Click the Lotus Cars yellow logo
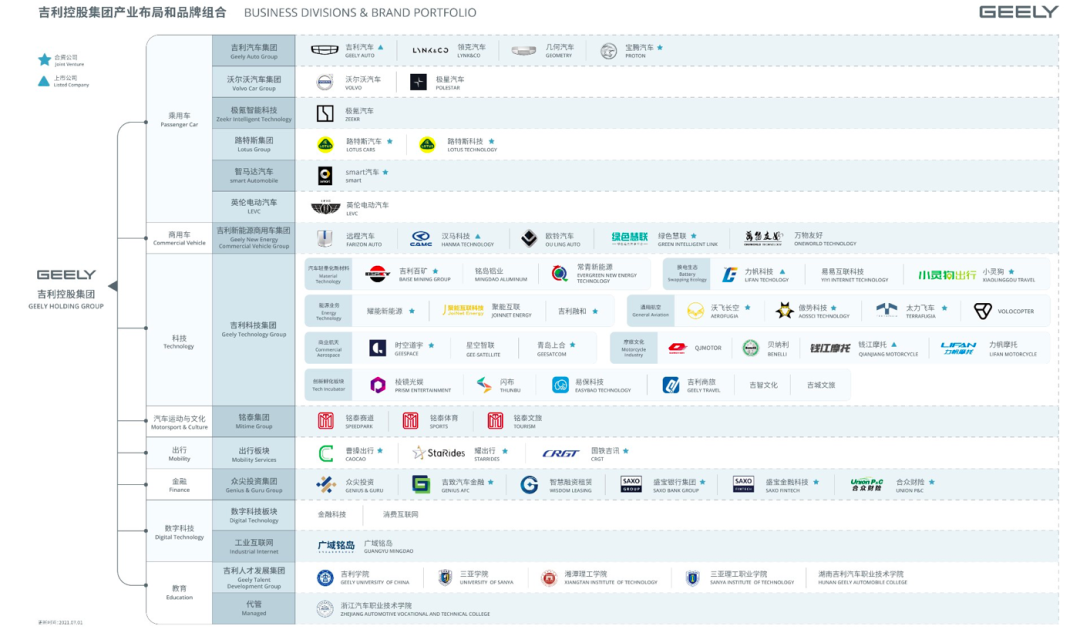1080x633 pixels. pyautogui.click(x=325, y=145)
